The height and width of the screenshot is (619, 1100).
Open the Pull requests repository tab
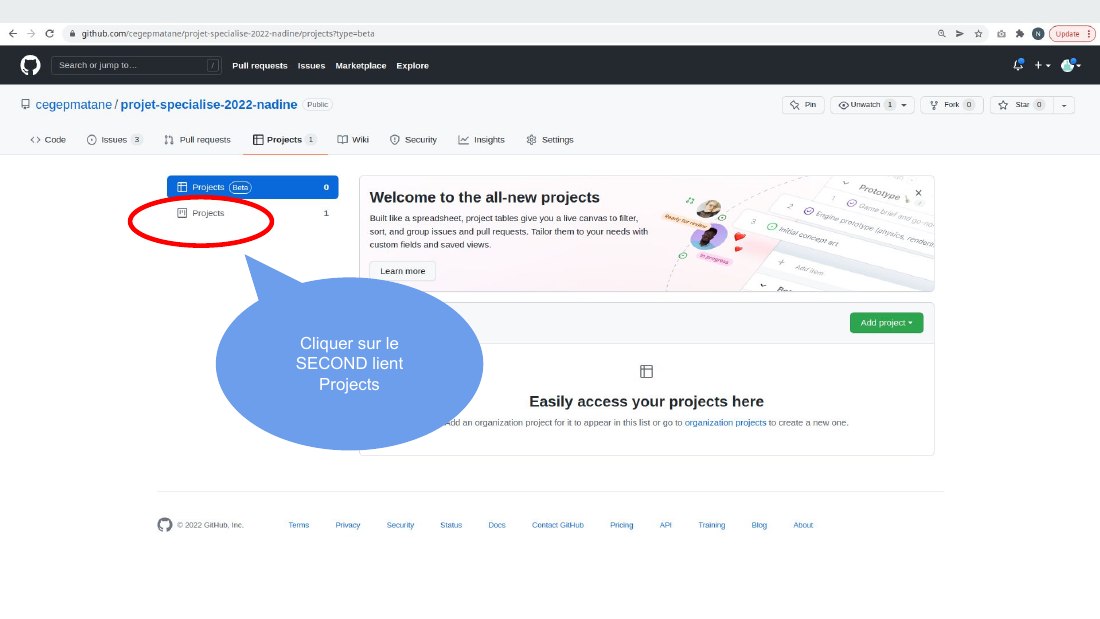pyautogui.click(x=197, y=140)
